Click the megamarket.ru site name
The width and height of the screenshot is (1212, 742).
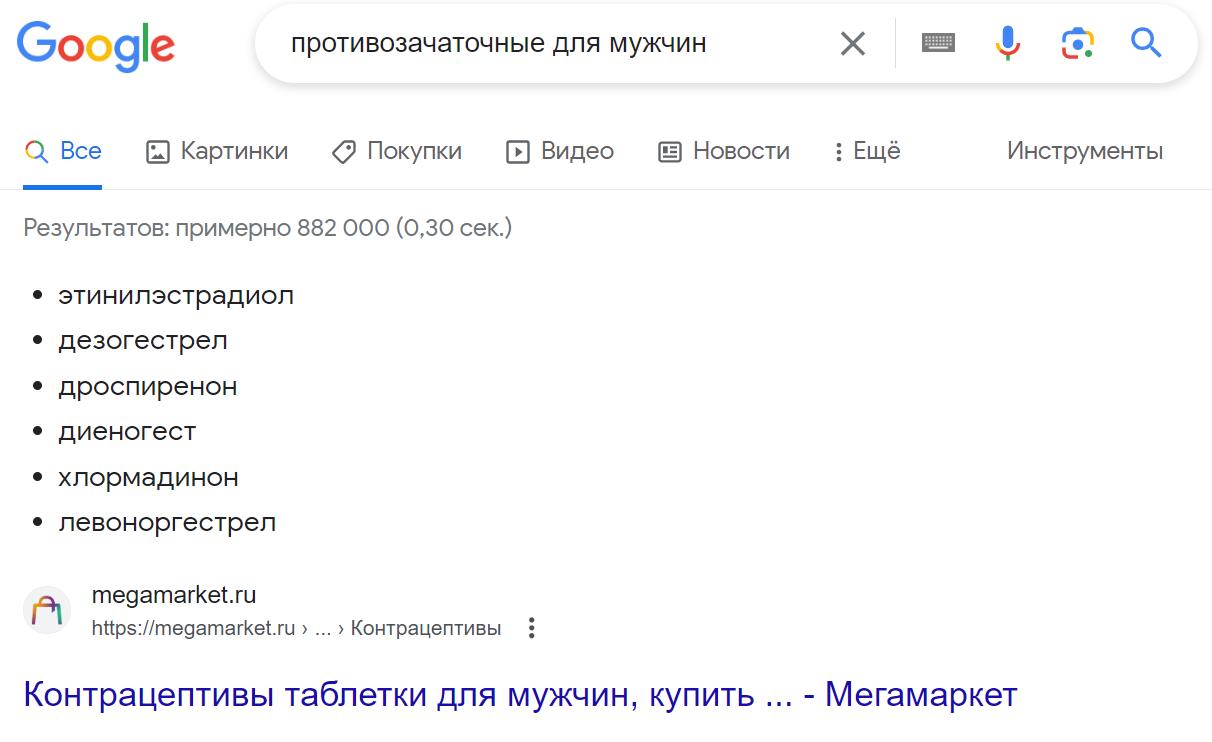(x=173, y=595)
